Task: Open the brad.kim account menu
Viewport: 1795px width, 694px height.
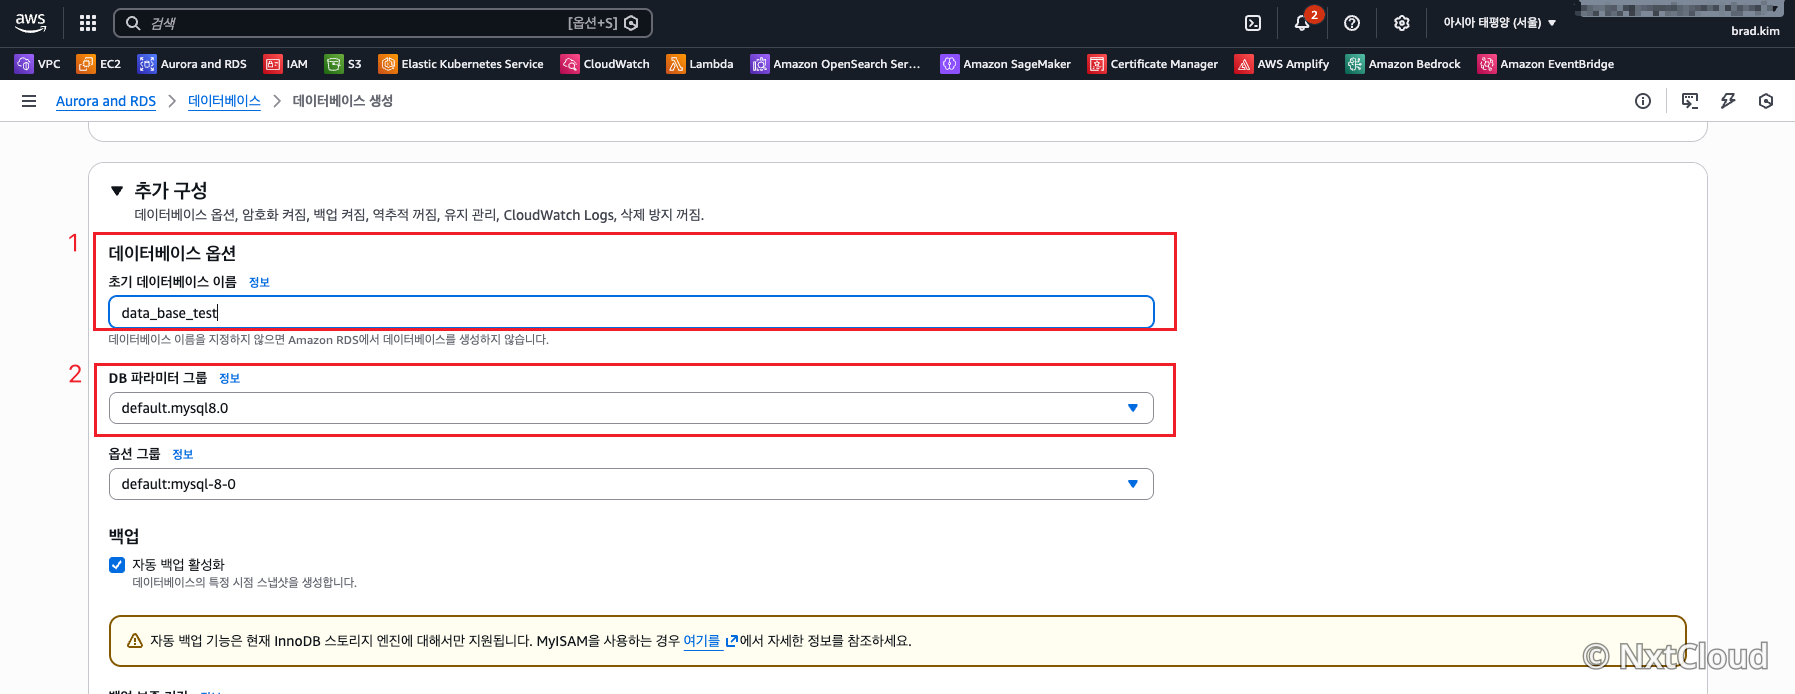Action: (x=1755, y=31)
